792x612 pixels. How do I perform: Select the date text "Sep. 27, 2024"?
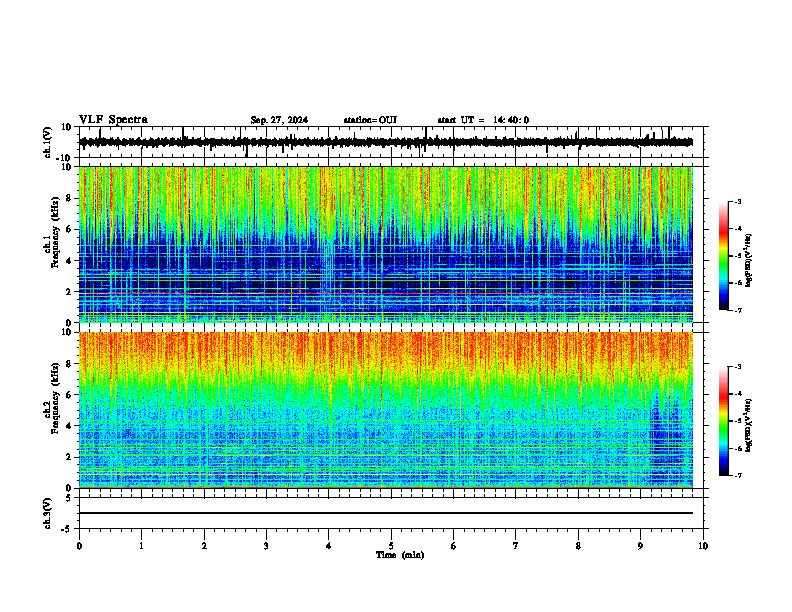[279, 120]
